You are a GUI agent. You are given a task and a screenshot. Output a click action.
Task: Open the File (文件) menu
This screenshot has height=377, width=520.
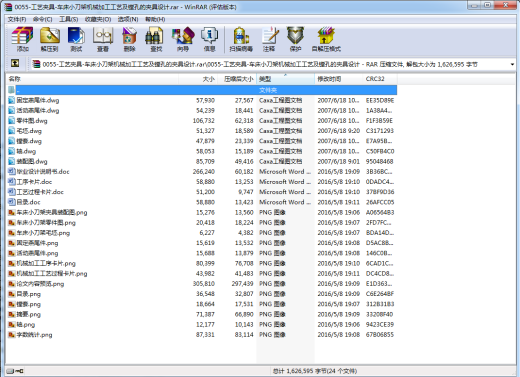17,19
